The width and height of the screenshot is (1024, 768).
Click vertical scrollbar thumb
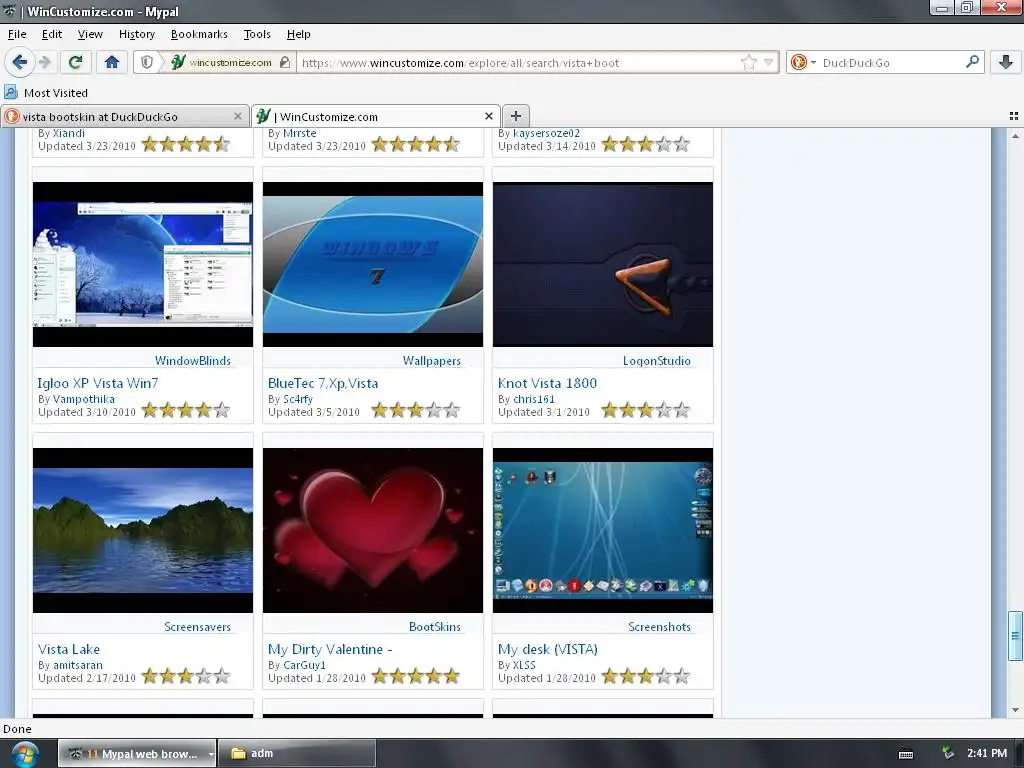[x=1014, y=635]
